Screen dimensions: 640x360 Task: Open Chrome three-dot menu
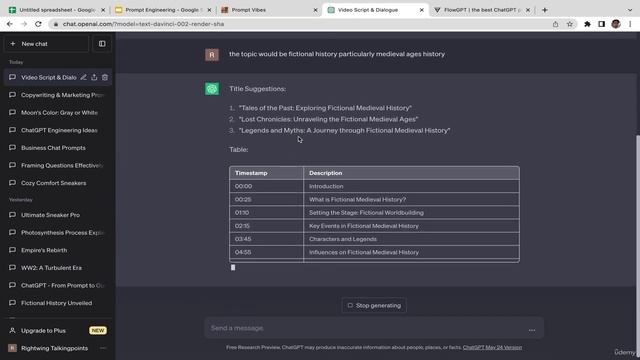click(630, 24)
